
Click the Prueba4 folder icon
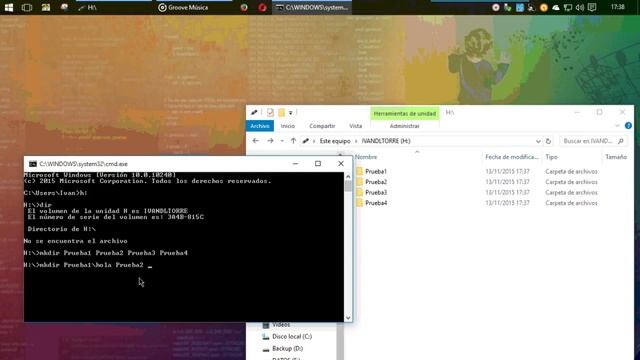point(359,203)
